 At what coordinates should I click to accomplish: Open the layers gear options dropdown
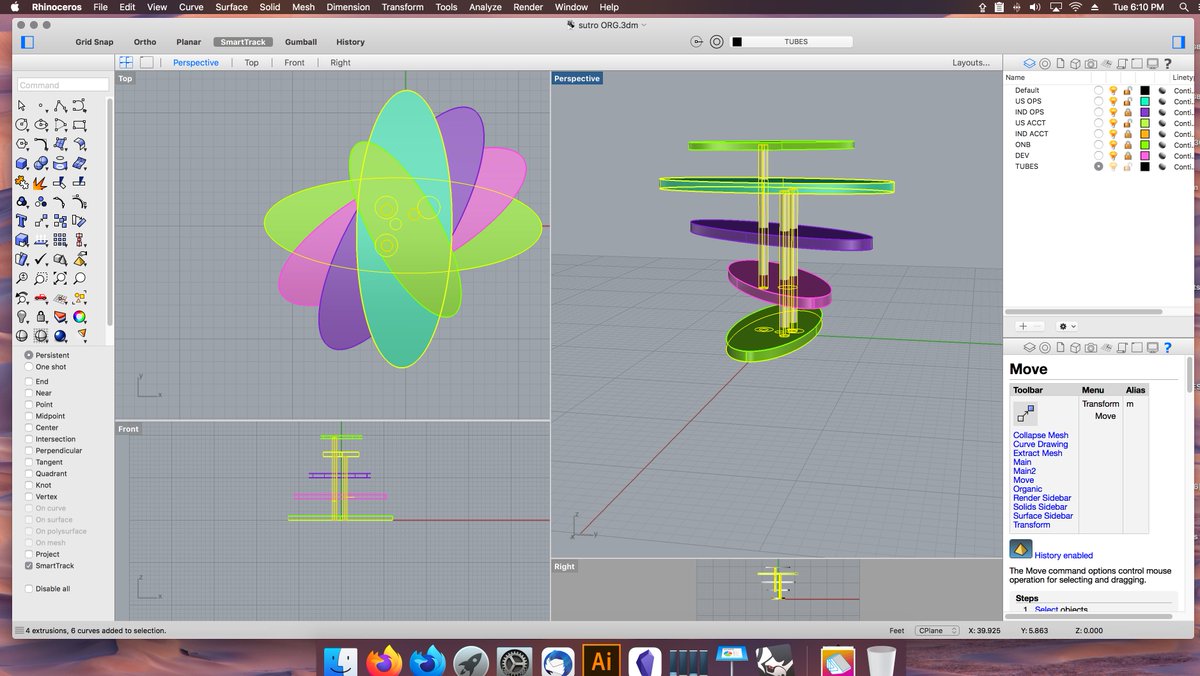[1067, 326]
